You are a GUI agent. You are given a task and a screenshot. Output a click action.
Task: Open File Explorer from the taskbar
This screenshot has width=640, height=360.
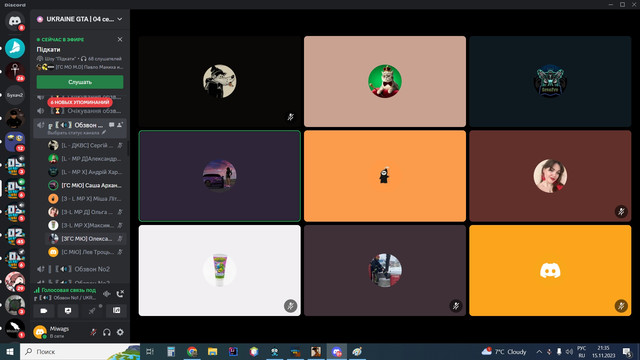pos(213,351)
